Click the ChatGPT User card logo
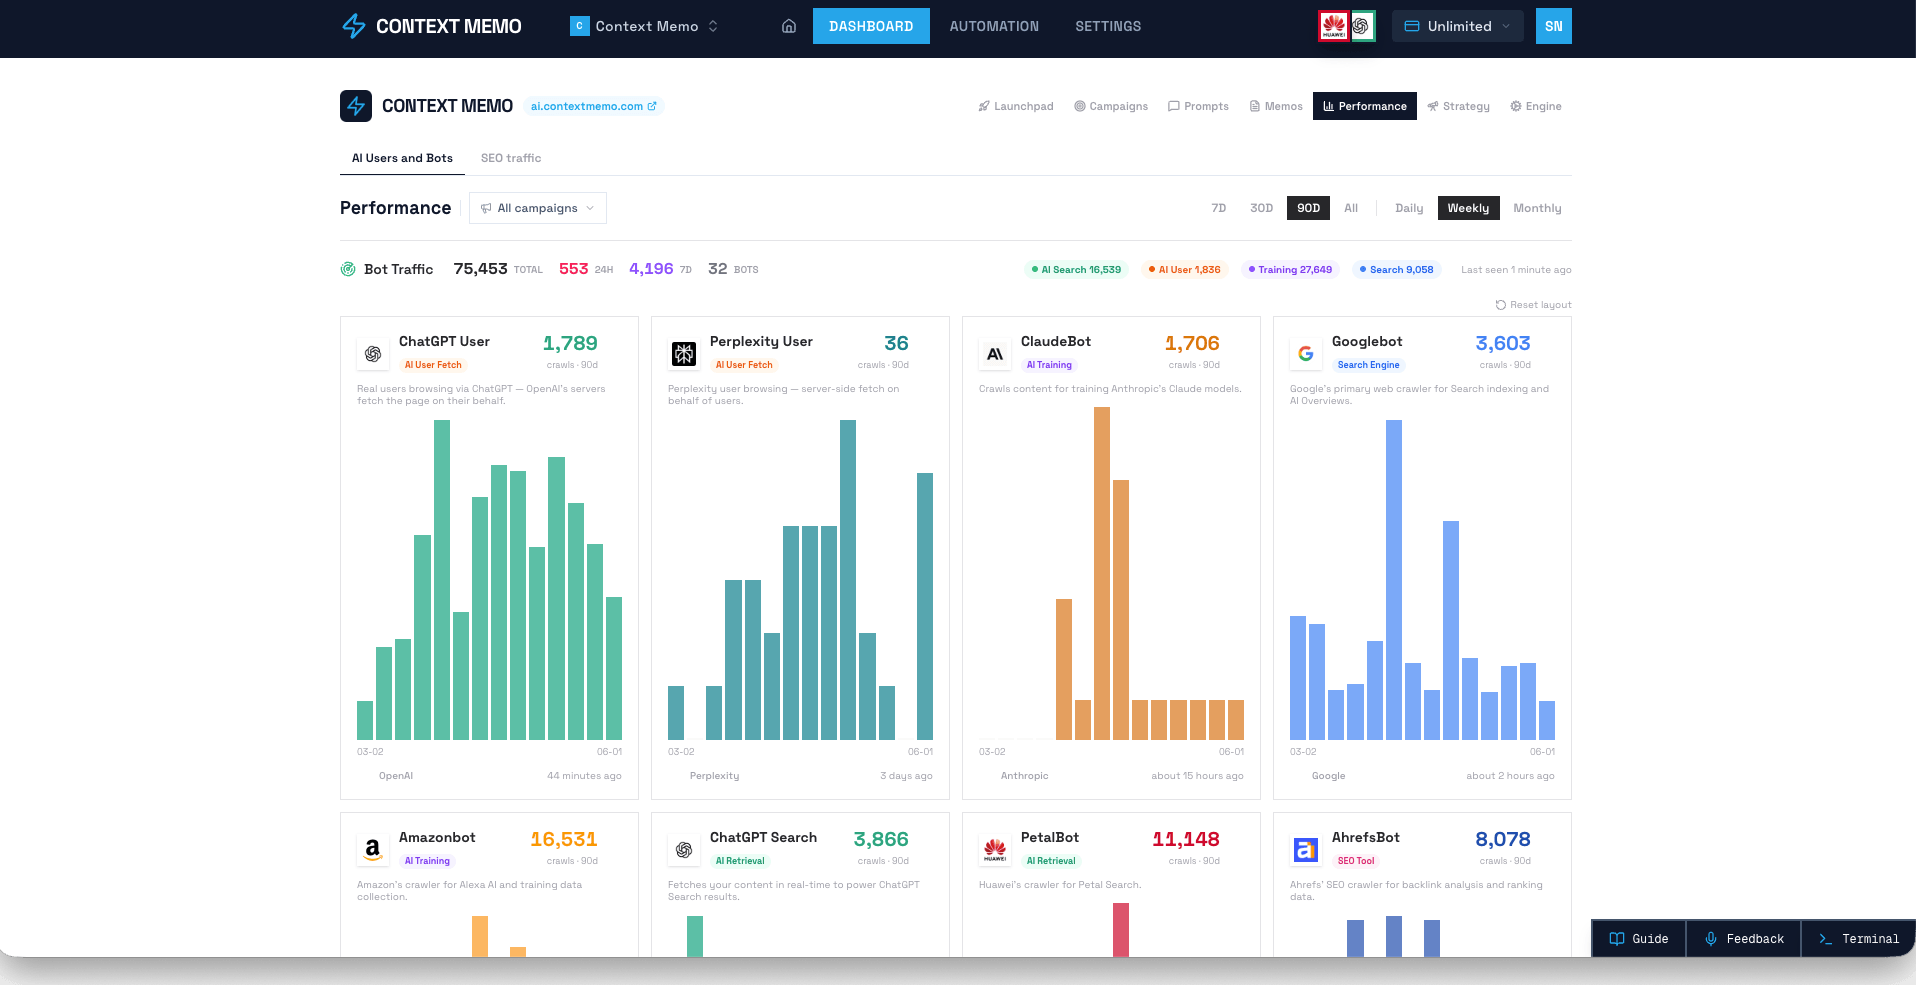Viewport: 1916px width, 985px height. [x=373, y=353]
